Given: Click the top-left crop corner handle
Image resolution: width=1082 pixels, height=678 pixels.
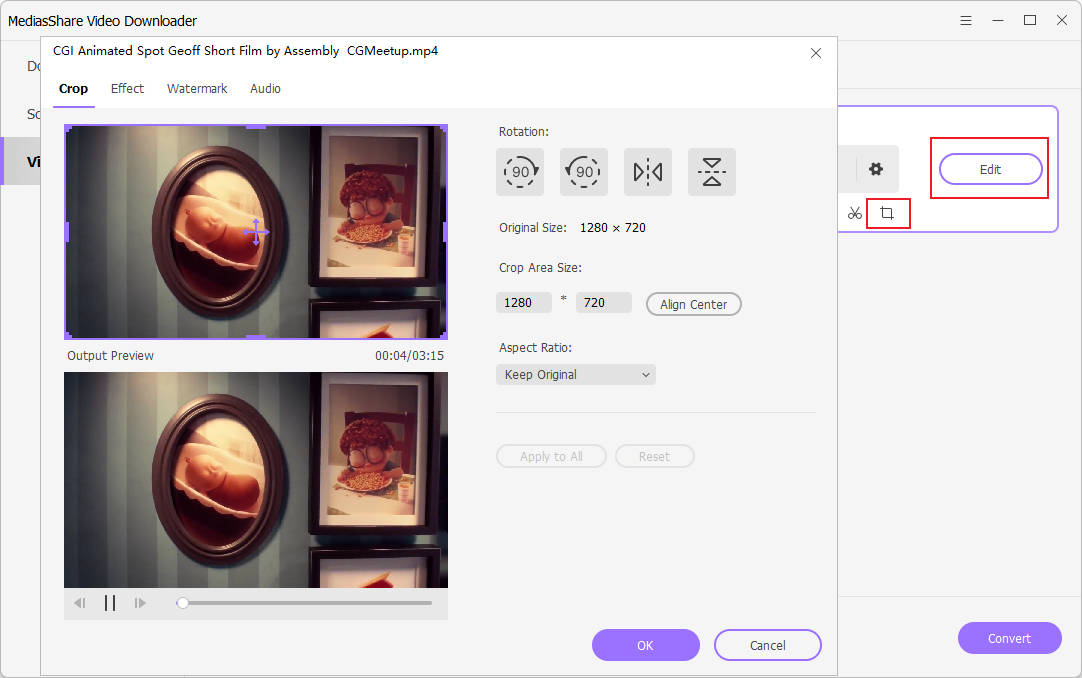Looking at the screenshot, I should tap(68, 128).
